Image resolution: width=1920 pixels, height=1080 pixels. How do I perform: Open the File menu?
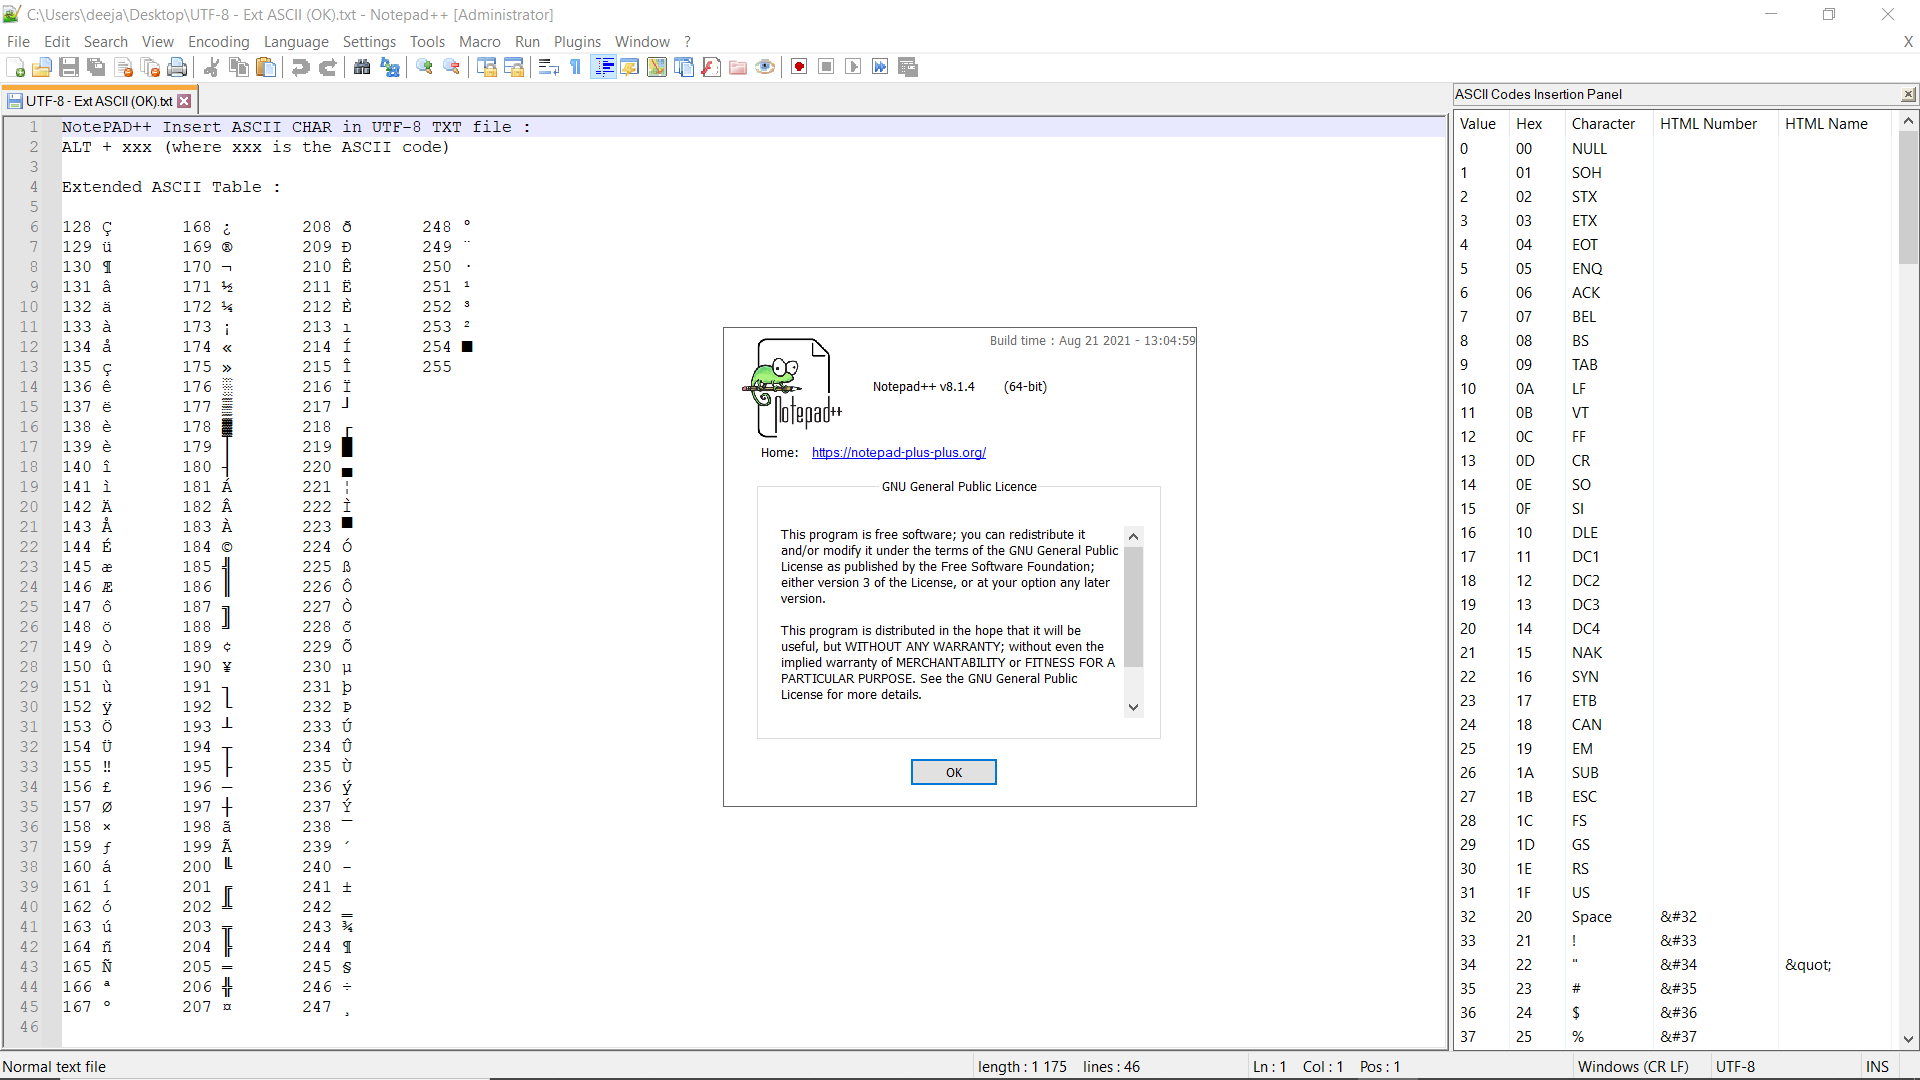18,41
